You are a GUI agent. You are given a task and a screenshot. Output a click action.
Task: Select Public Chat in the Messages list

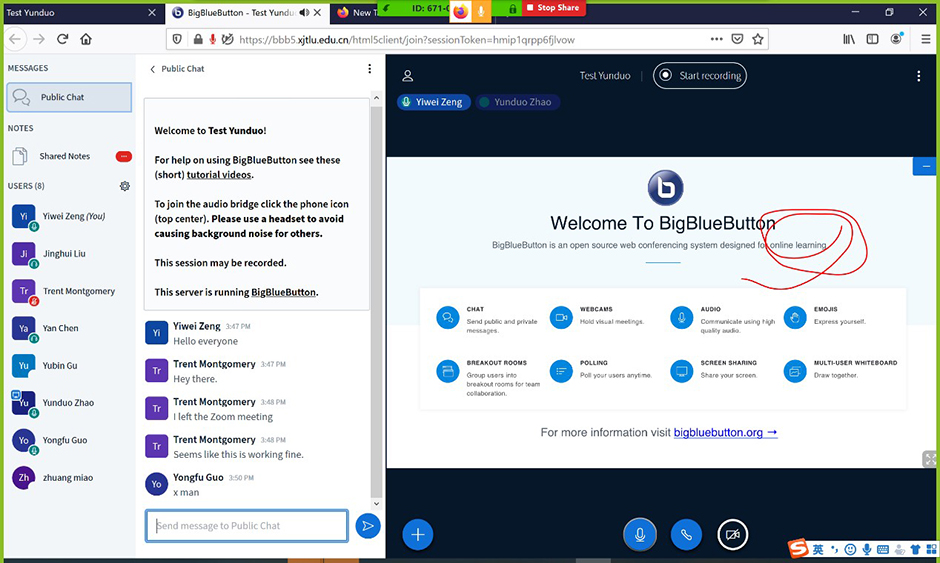(69, 97)
